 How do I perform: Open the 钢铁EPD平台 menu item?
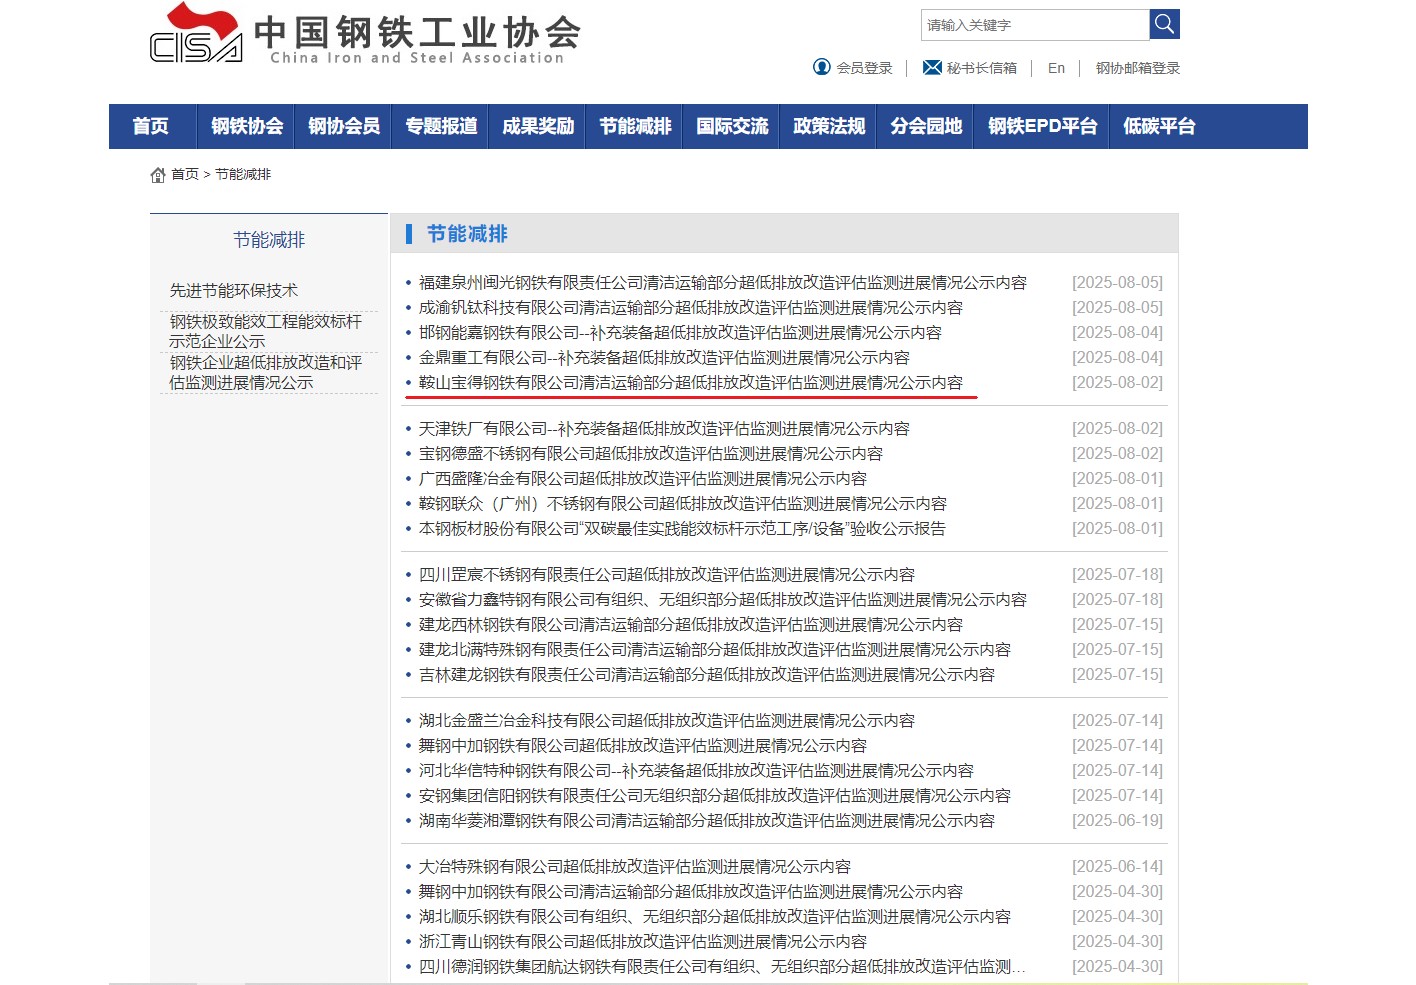1042,126
